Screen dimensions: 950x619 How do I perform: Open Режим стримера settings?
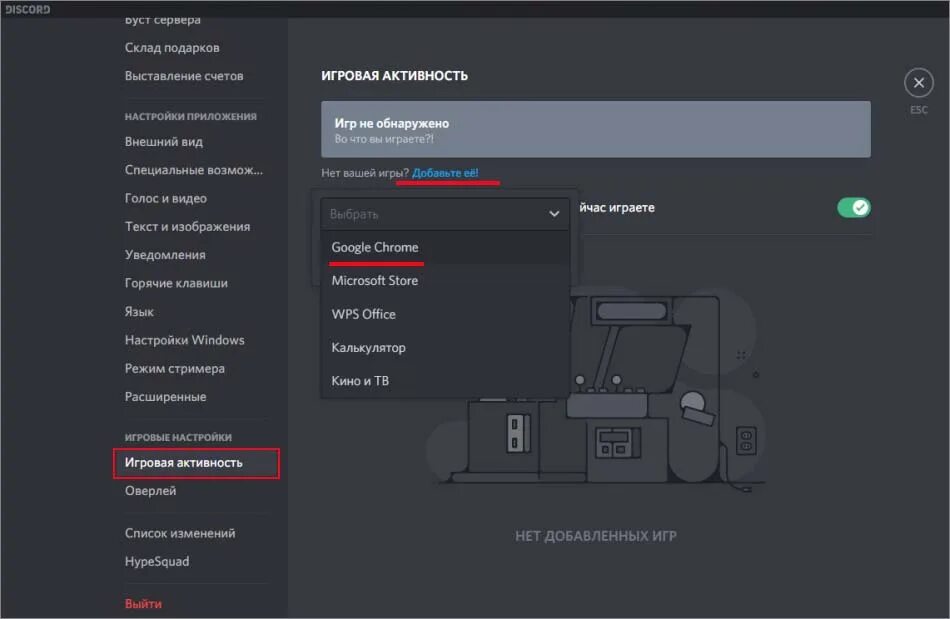click(174, 368)
